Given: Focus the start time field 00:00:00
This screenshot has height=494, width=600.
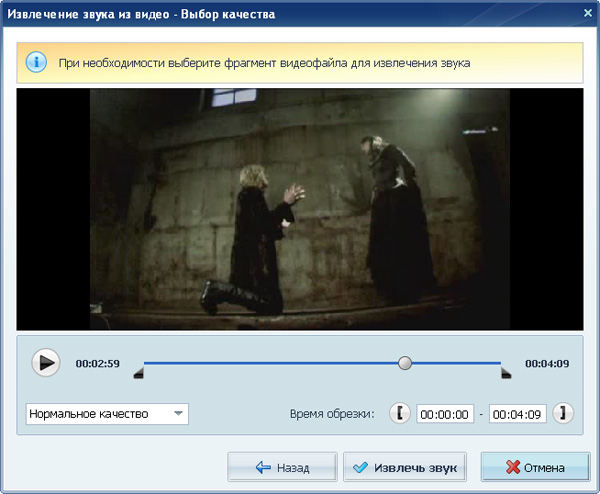Looking at the screenshot, I should coord(445,414).
